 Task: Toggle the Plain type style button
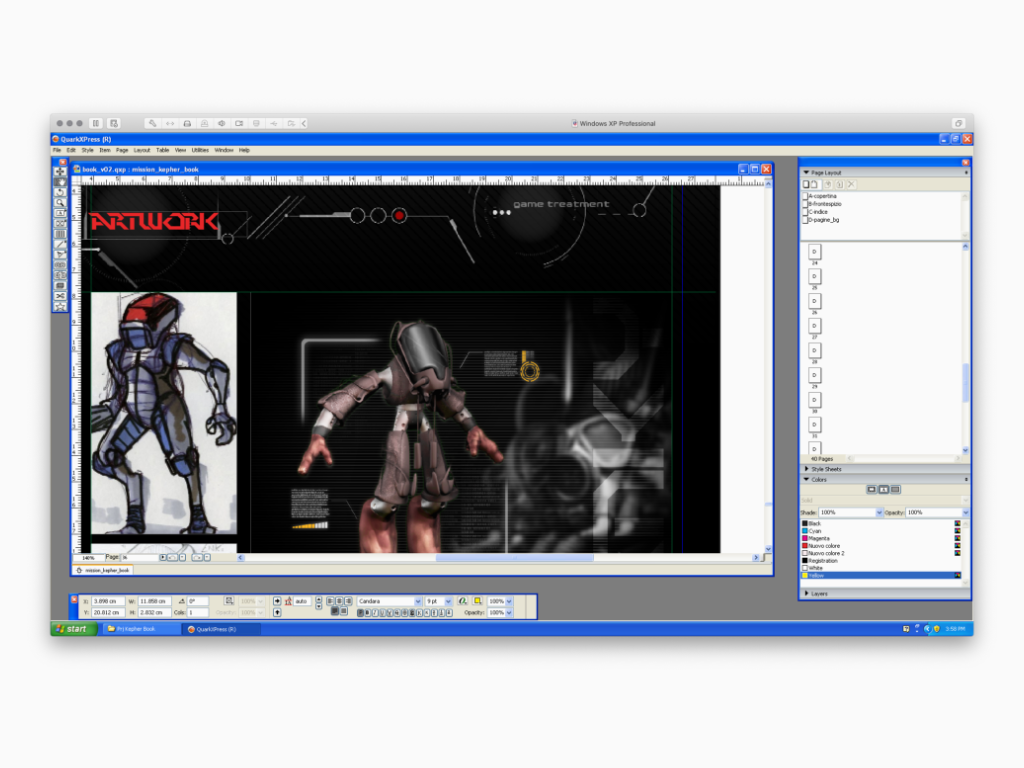(x=360, y=613)
